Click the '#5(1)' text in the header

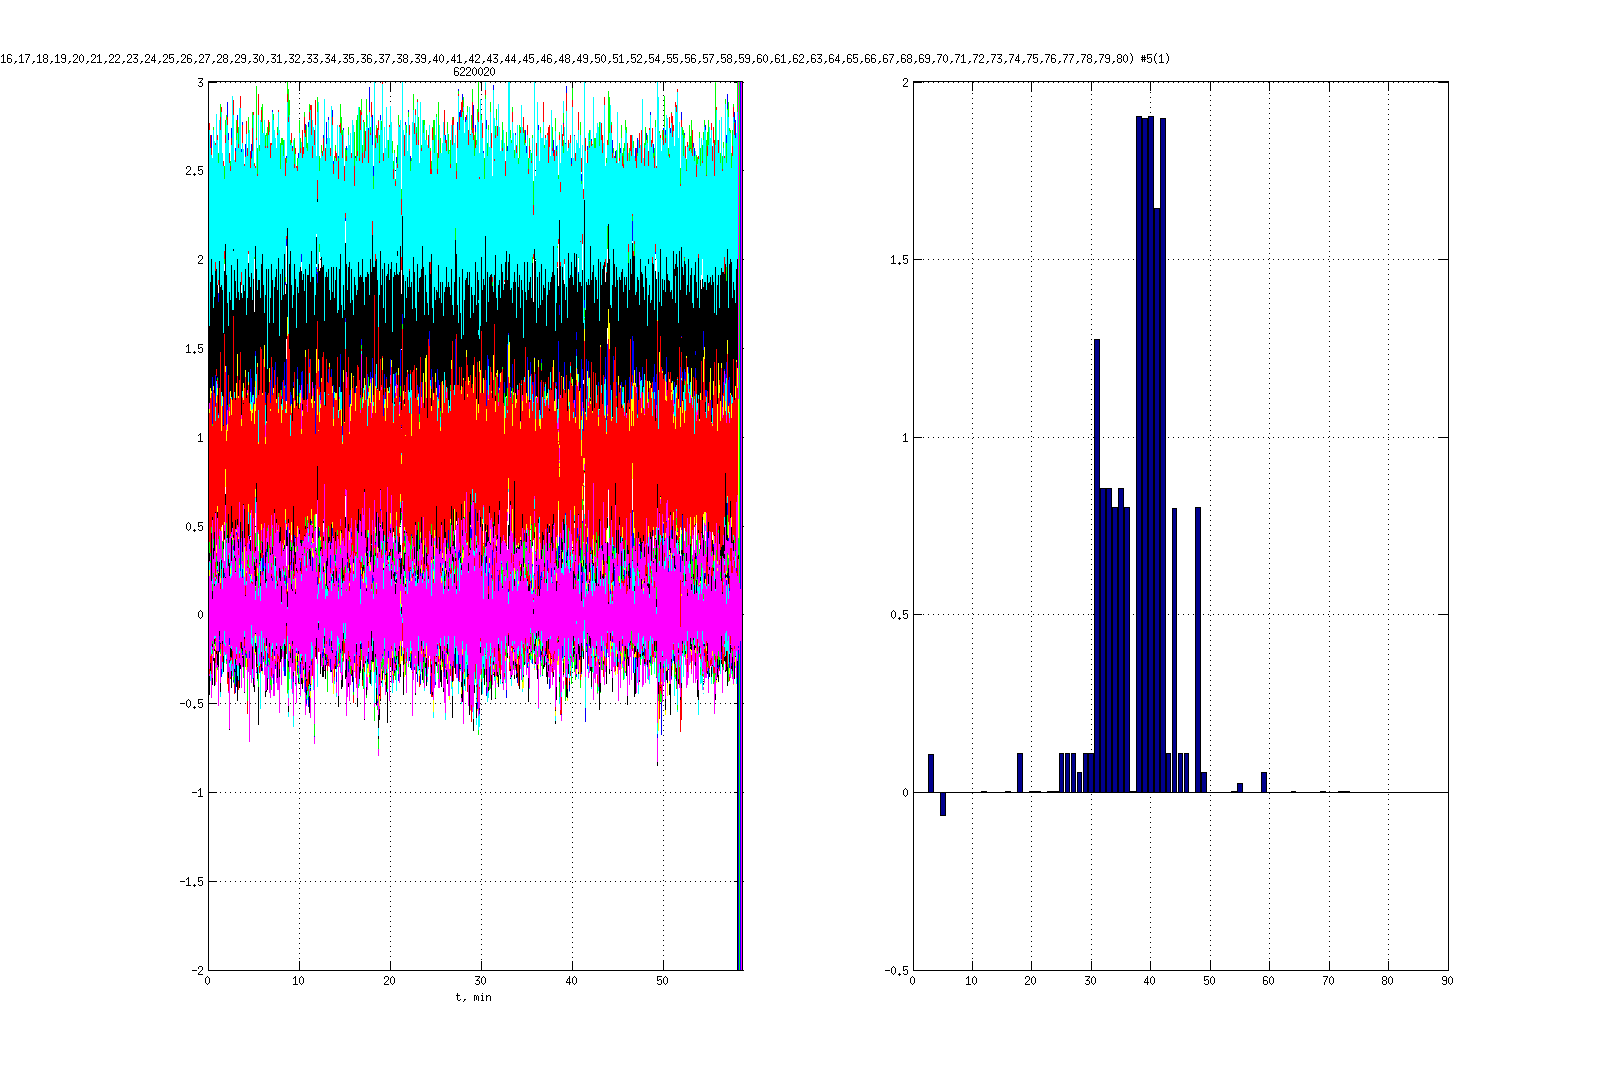click(1155, 59)
